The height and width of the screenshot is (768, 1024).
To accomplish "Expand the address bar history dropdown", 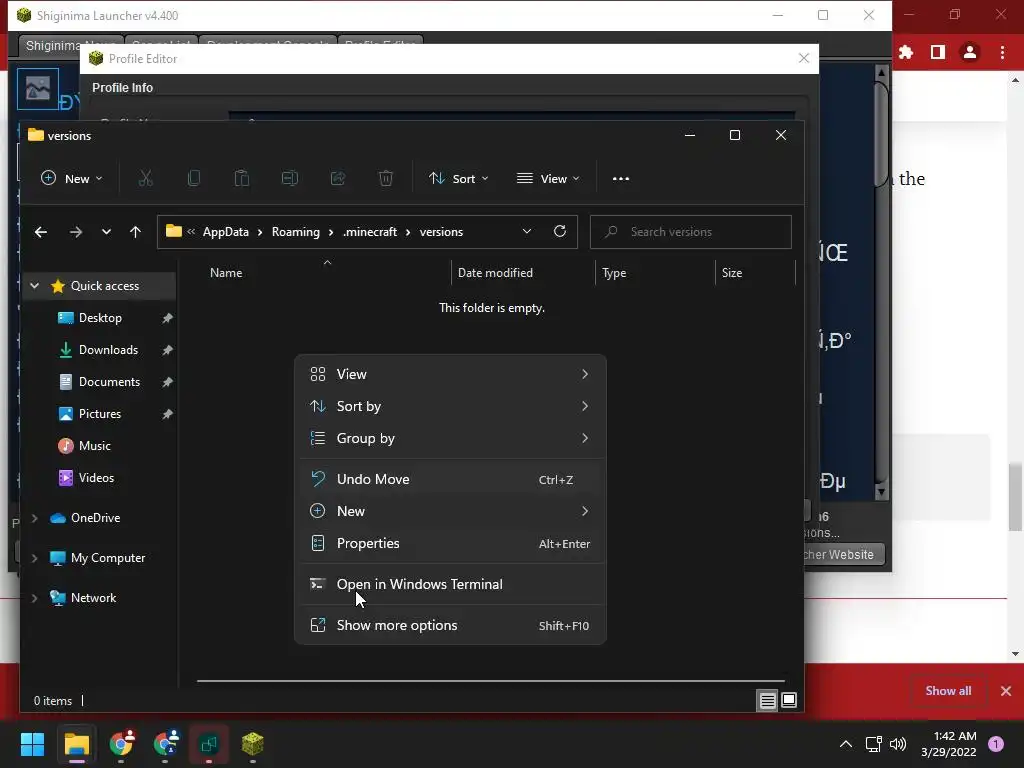I will coord(527,231).
